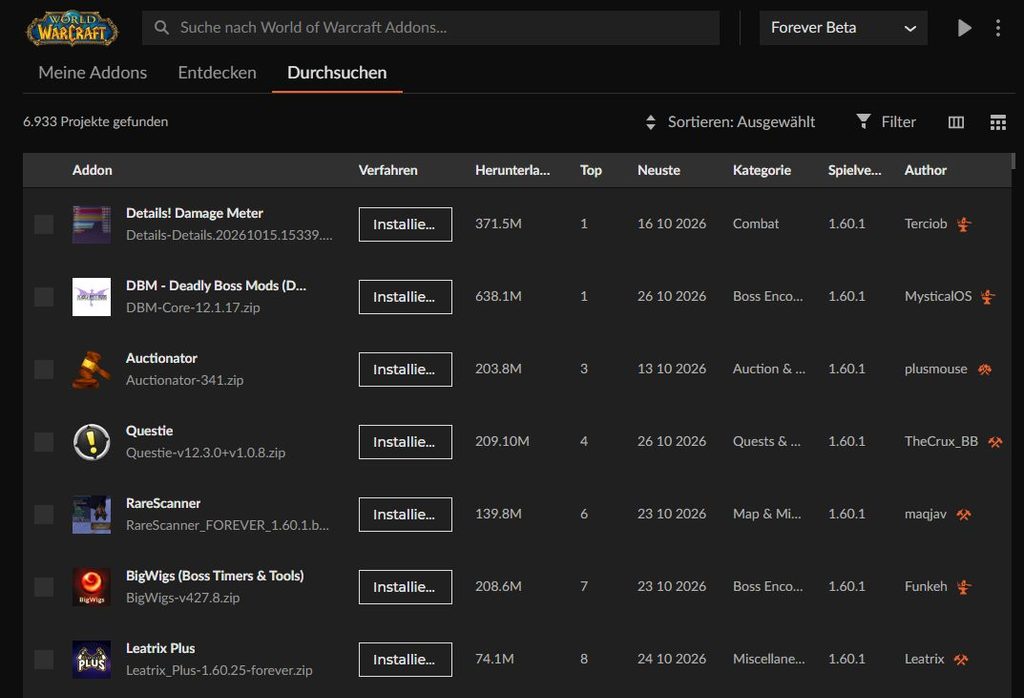Switch to the column layout view icon

pos(956,122)
